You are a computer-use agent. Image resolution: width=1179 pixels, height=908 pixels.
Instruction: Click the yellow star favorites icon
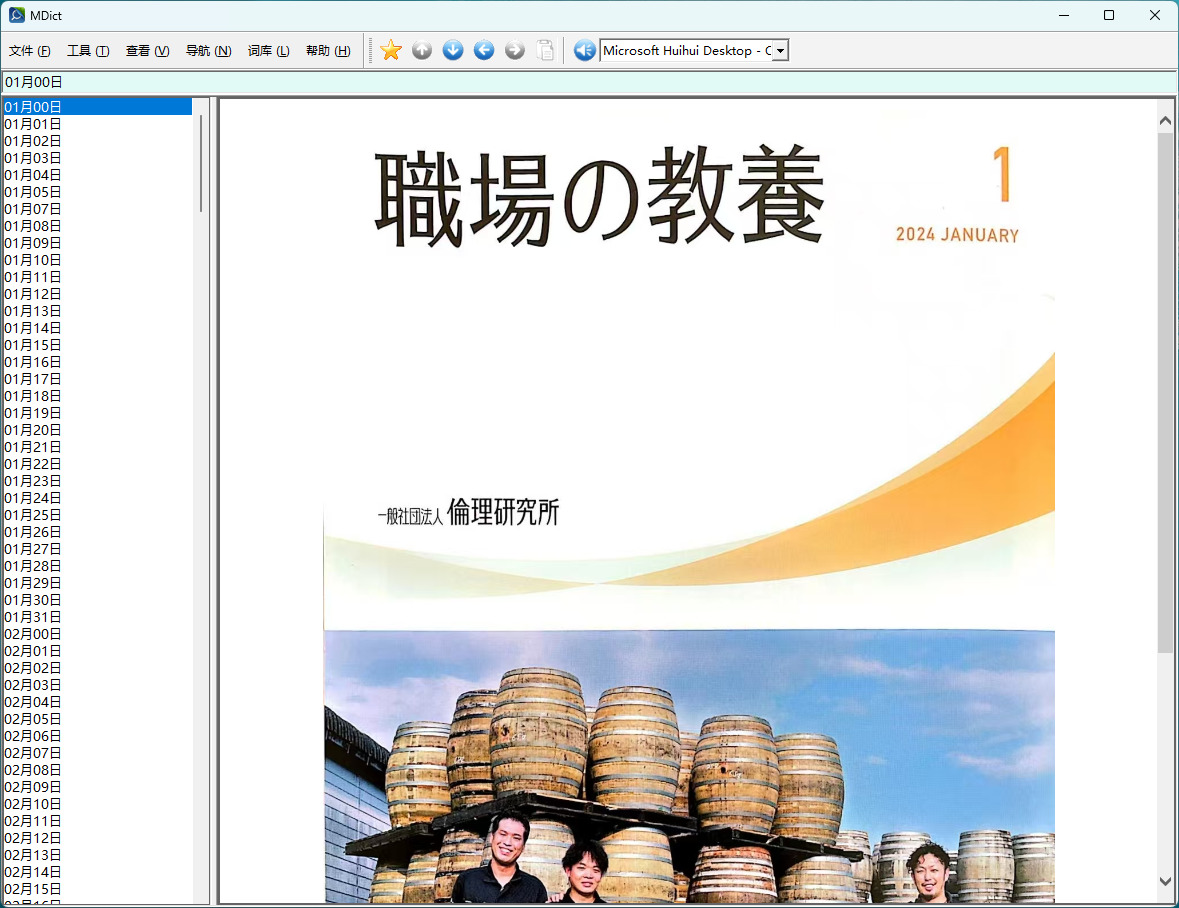tap(391, 50)
